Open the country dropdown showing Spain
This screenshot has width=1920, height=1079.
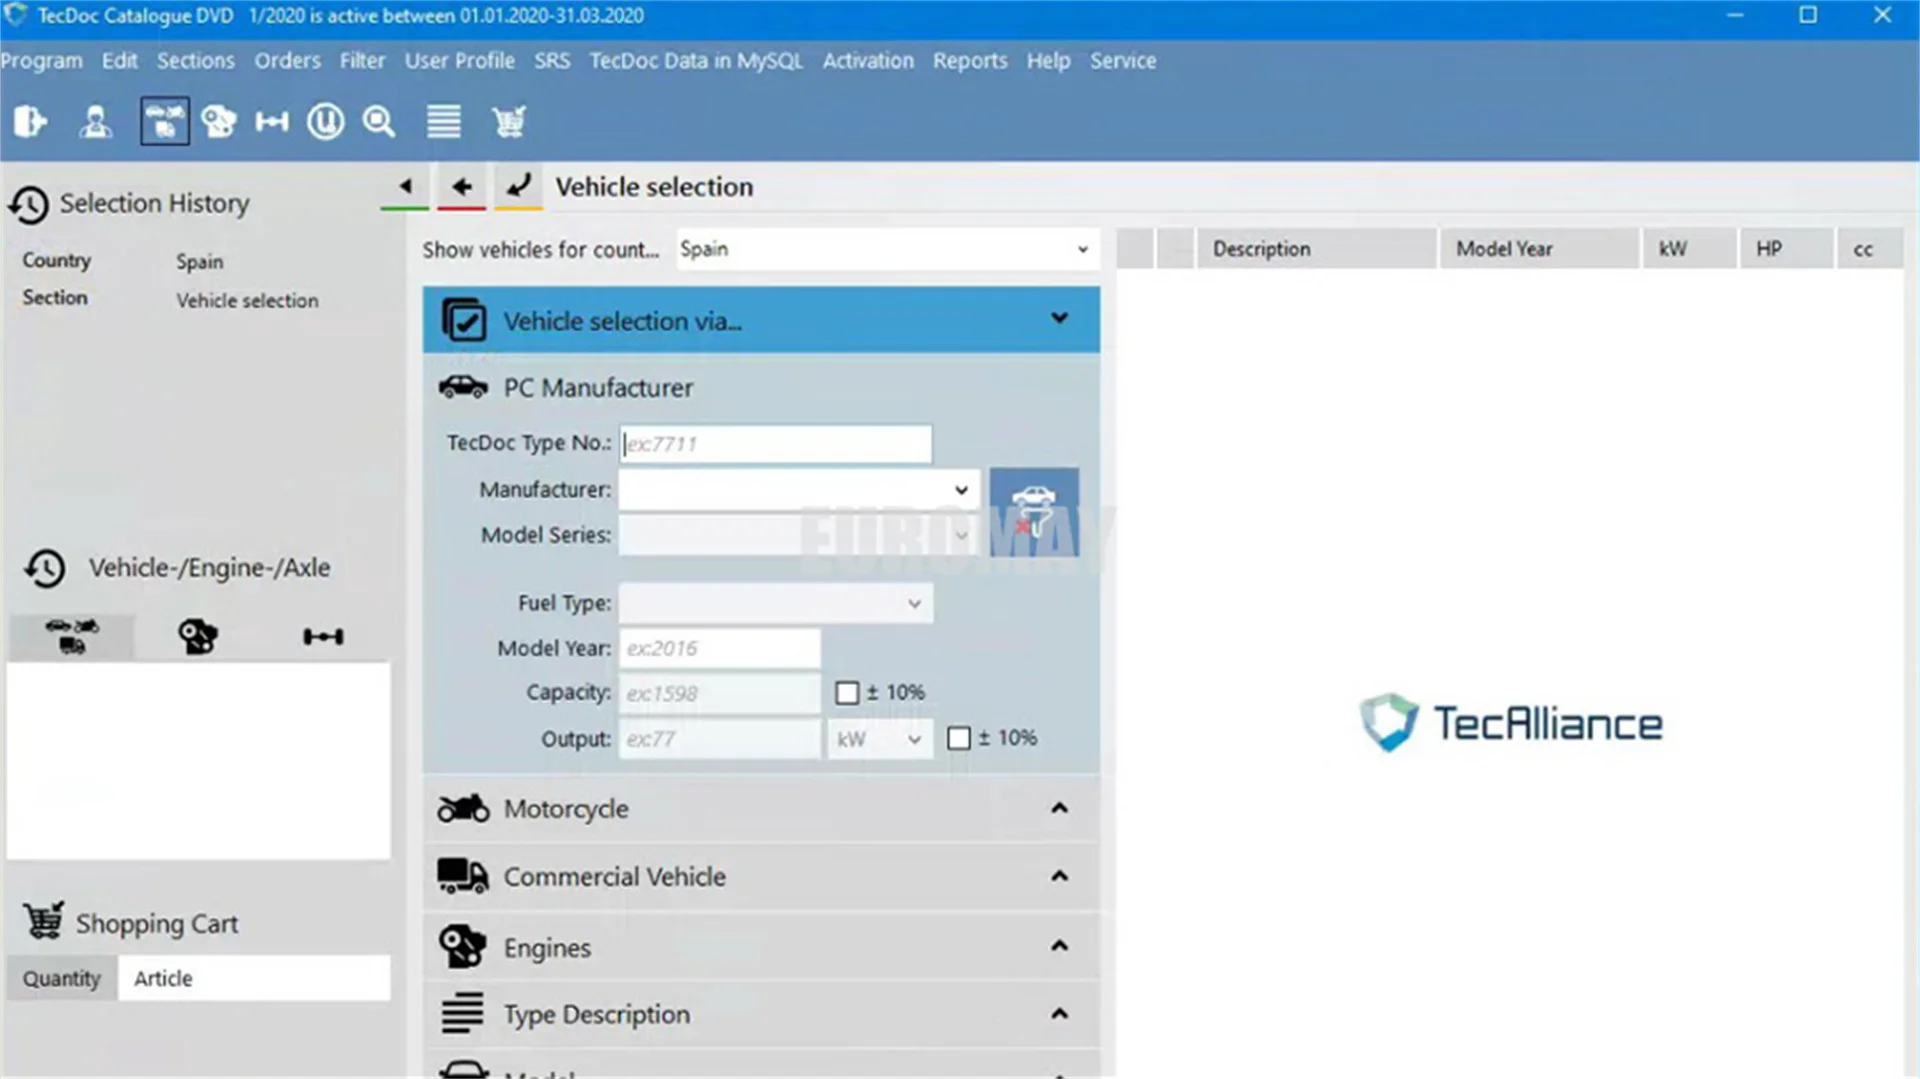pyautogui.click(x=1081, y=249)
